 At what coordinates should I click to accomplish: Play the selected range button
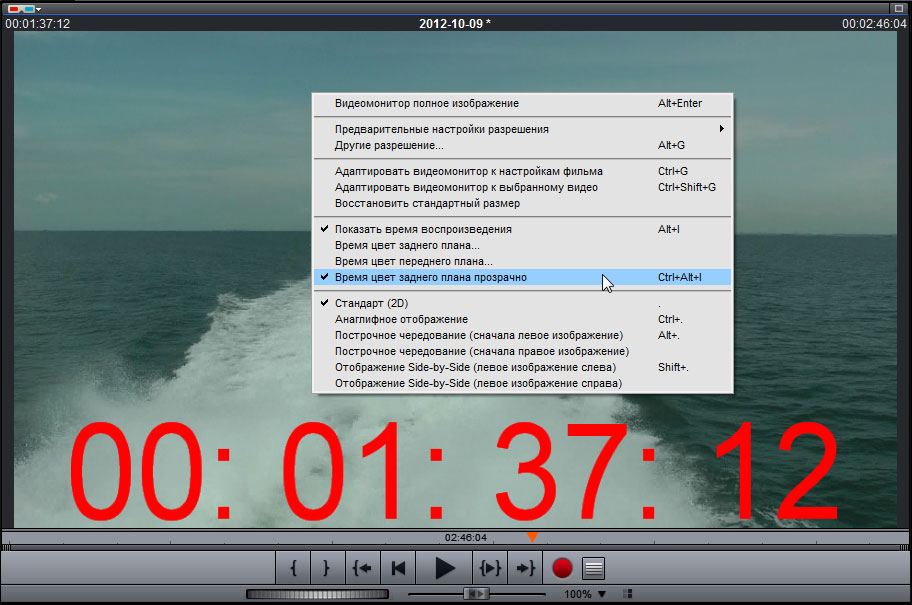[490, 568]
